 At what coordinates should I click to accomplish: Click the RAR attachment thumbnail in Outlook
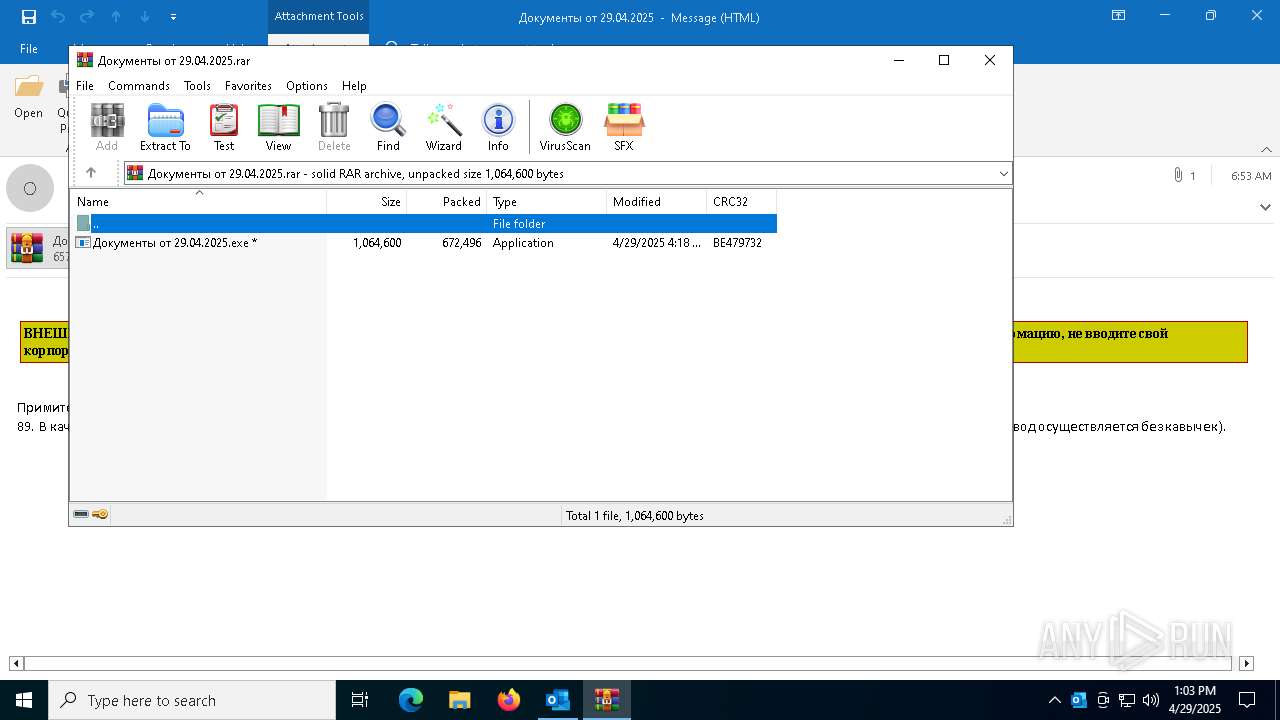point(27,248)
